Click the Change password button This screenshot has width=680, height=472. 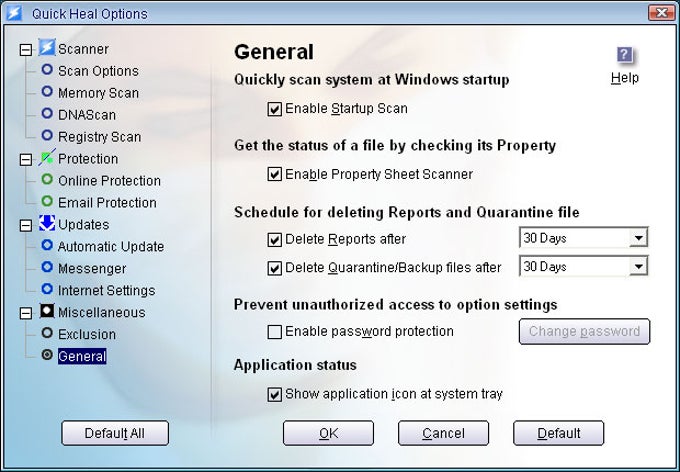point(584,331)
